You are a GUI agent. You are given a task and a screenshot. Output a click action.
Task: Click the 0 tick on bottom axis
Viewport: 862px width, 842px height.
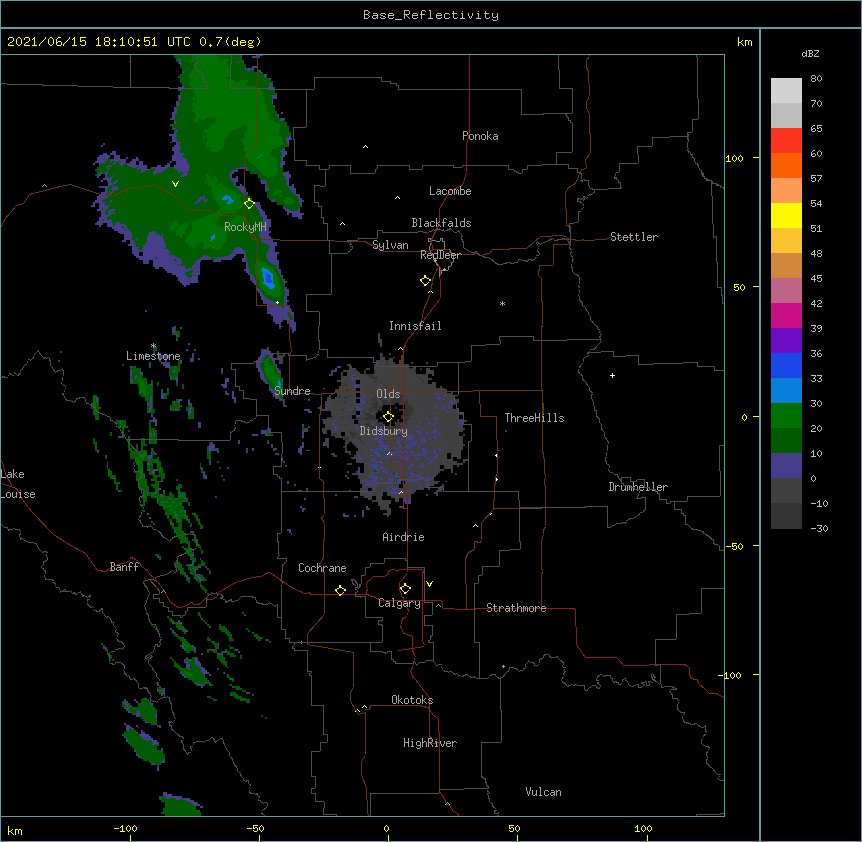tap(386, 828)
